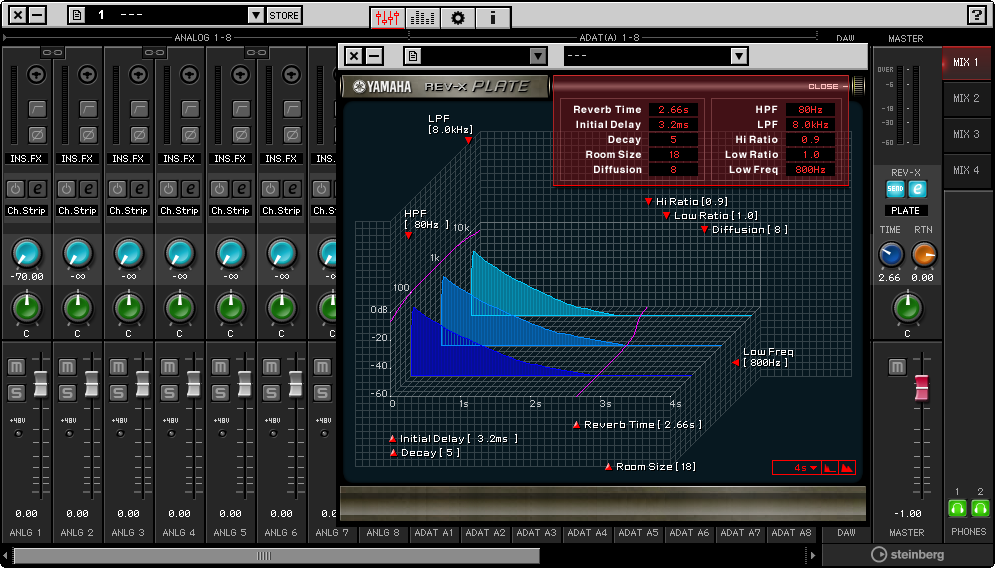
Task: Open scene dropdown arrow next to STORE
Action: coord(256,15)
